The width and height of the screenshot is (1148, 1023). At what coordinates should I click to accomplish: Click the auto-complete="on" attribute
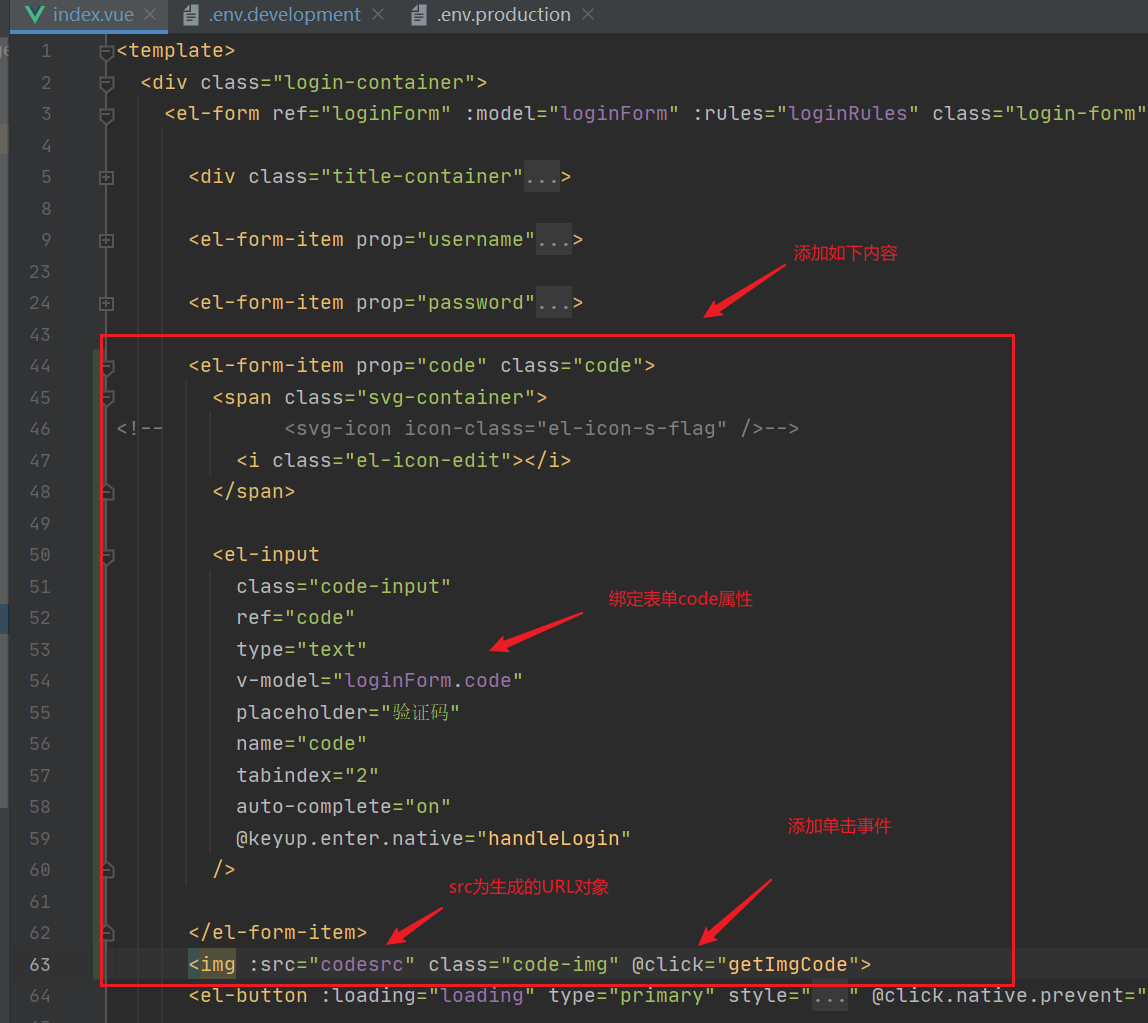[x=343, y=807]
